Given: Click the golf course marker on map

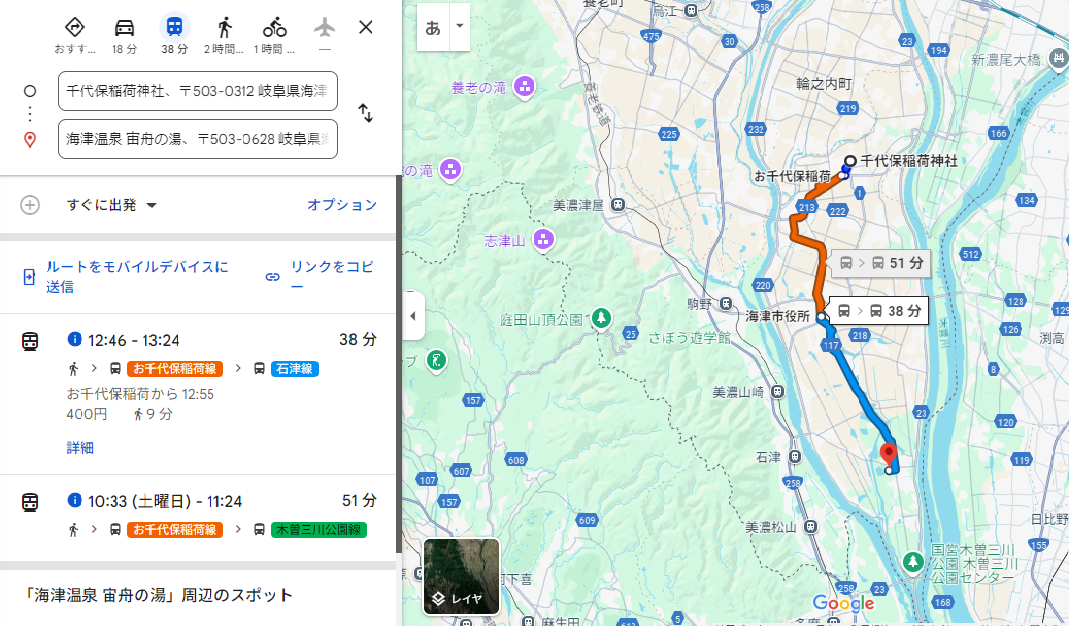Looking at the screenshot, I should [437, 360].
